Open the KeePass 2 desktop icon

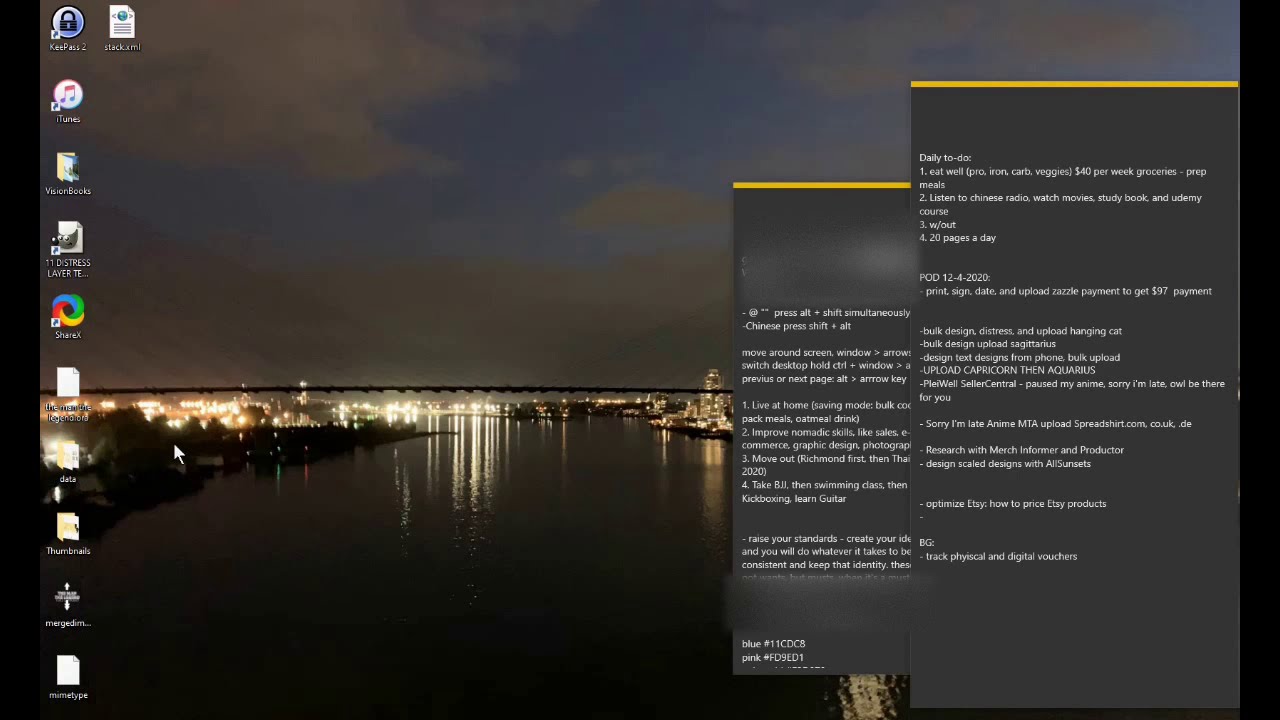click(68, 29)
